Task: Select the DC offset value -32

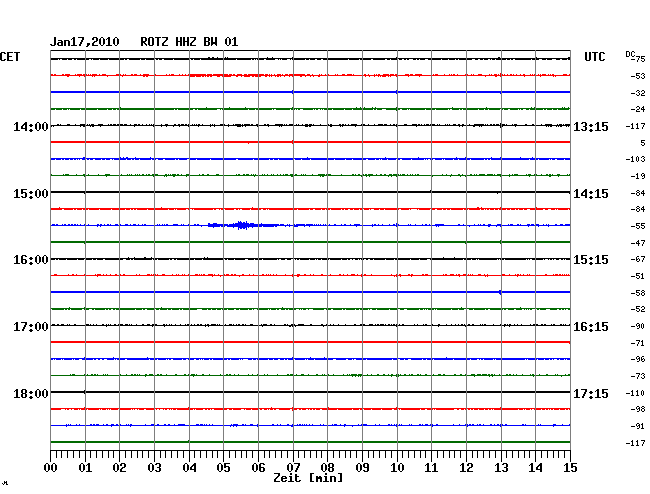Action: [x=638, y=93]
